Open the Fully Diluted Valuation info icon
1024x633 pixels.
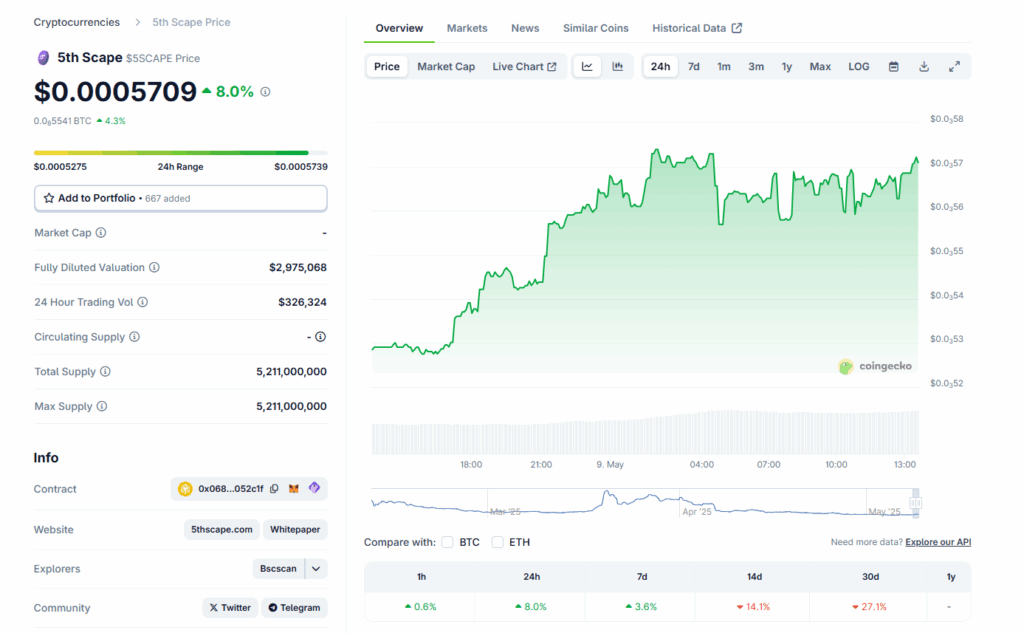click(154, 267)
